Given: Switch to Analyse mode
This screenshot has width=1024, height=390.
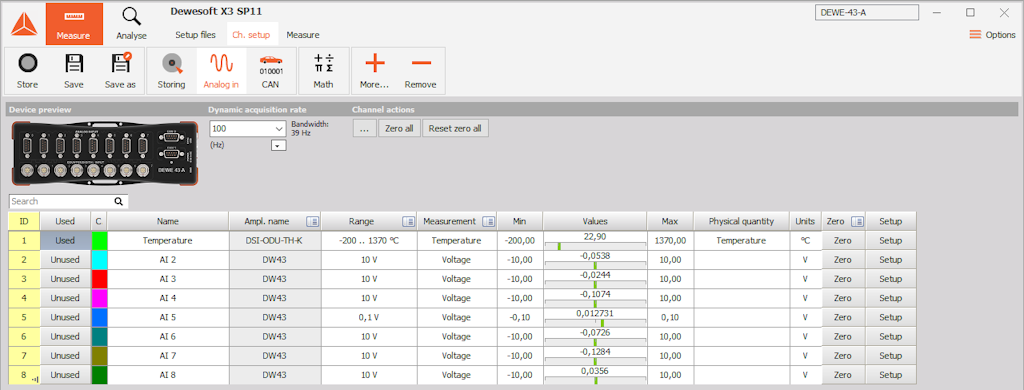Looking at the screenshot, I should [x=131, y=24].
